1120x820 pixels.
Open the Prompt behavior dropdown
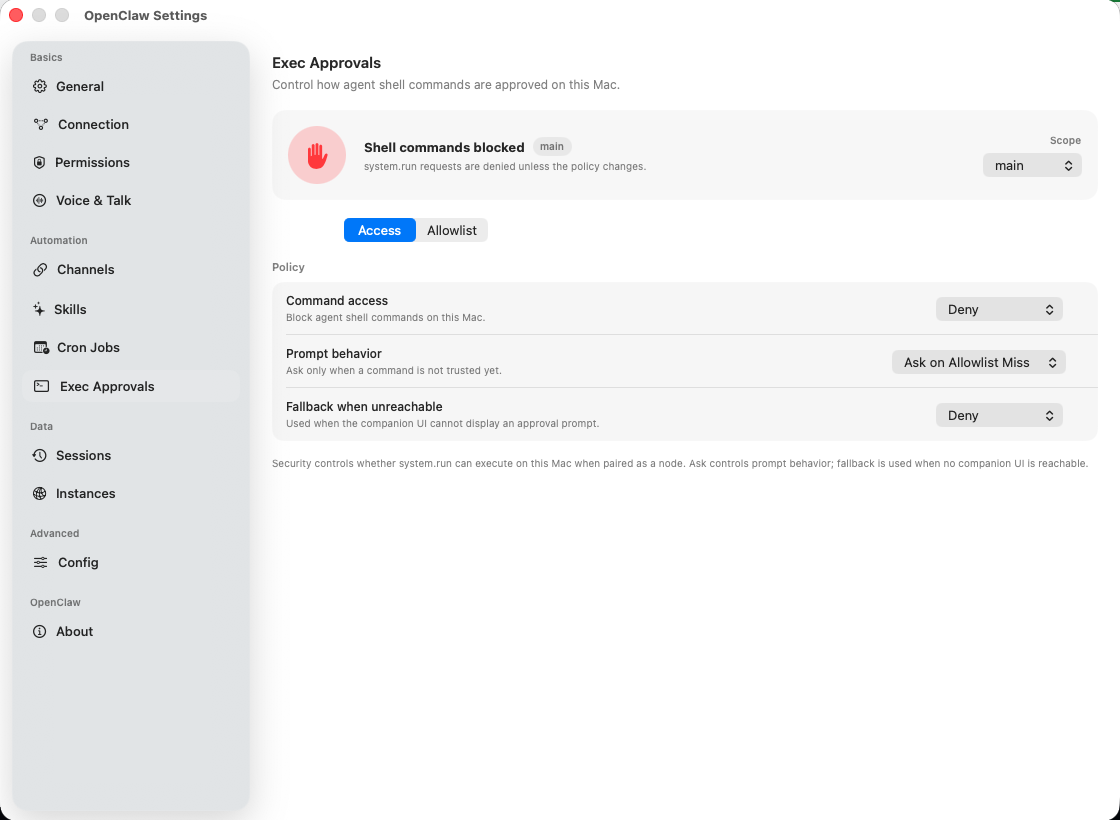(x=979, y=362)
